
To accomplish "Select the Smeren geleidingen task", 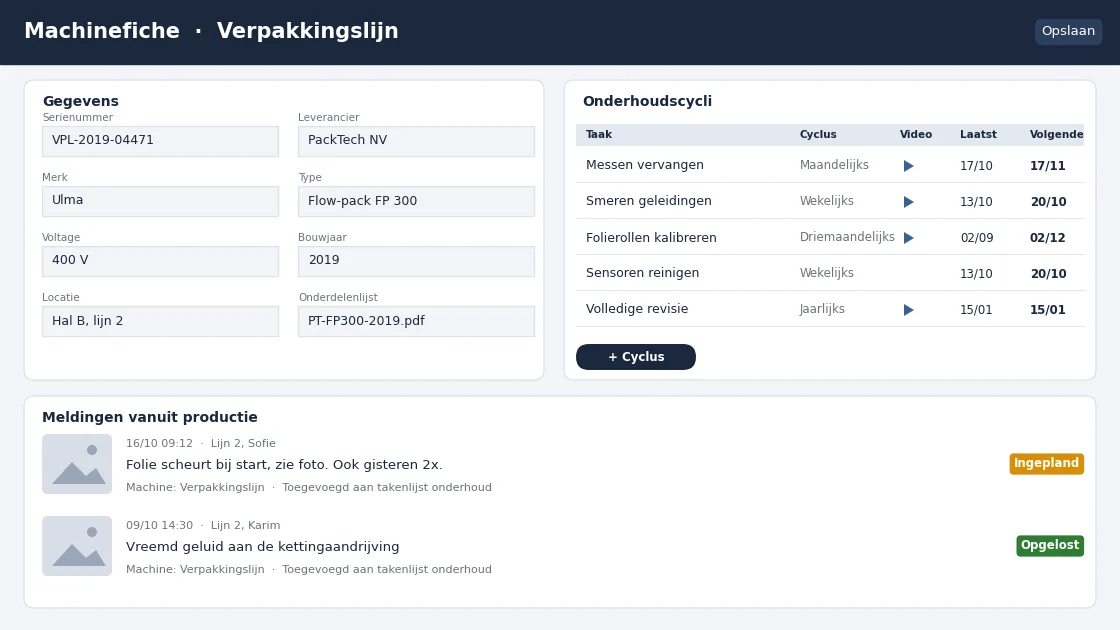I will (x=649, y=201).
